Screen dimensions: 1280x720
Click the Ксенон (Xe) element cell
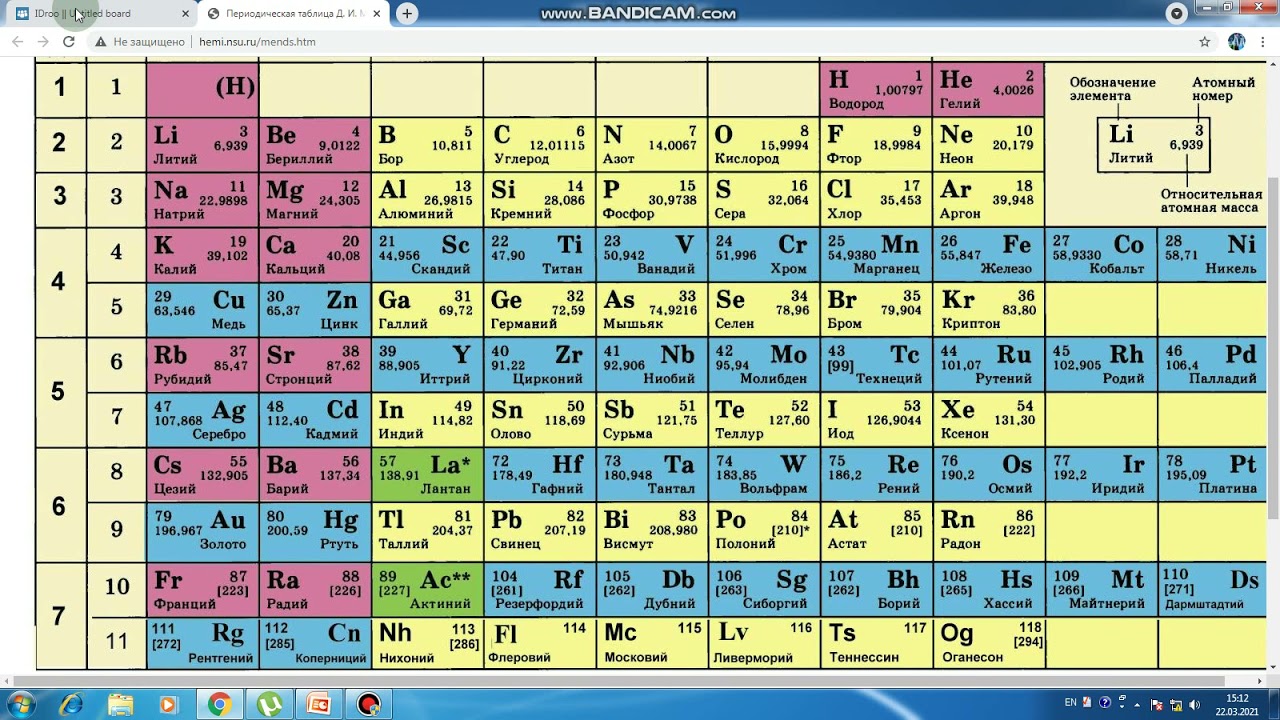[x=988, y=420]
